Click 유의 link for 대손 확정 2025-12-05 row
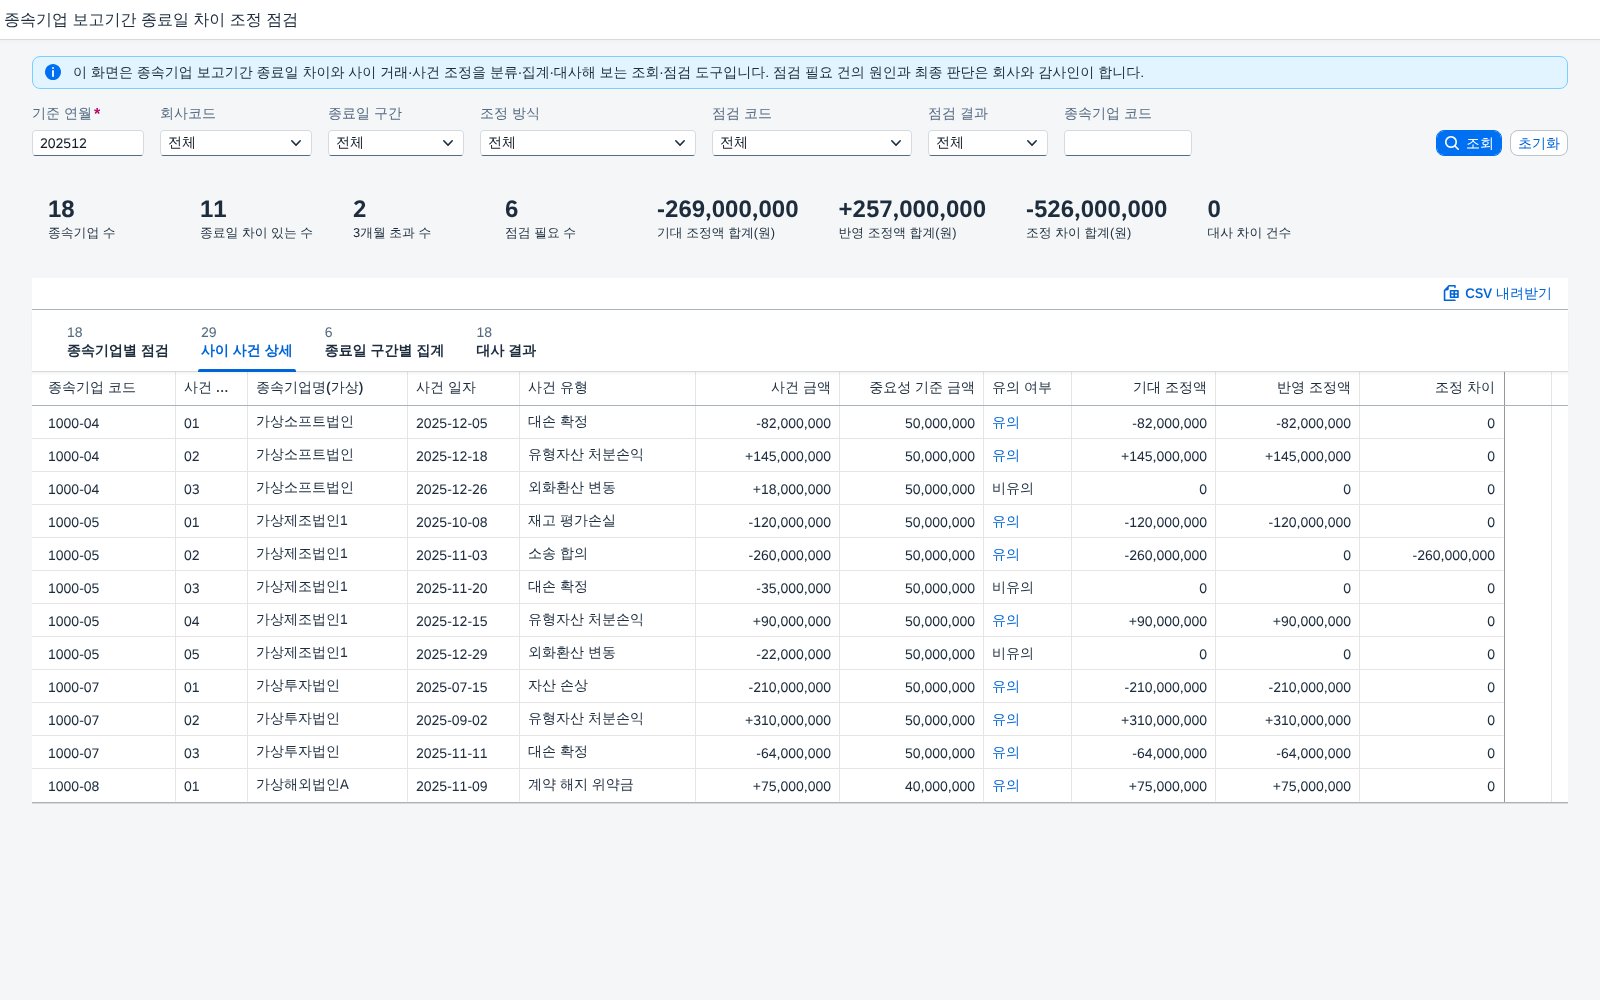This screenshot has height=1000, width=1600. pyautogui.click(x=1006, y=422)
